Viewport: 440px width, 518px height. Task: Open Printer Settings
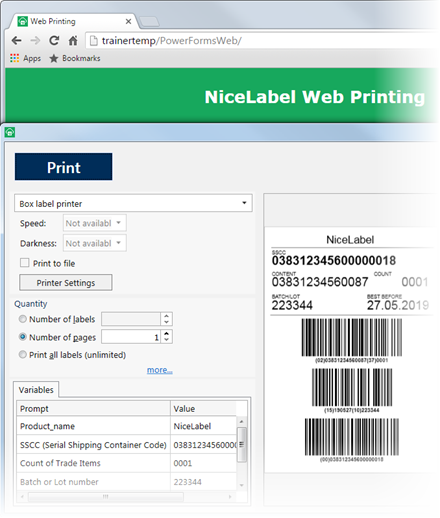point(66,283)
